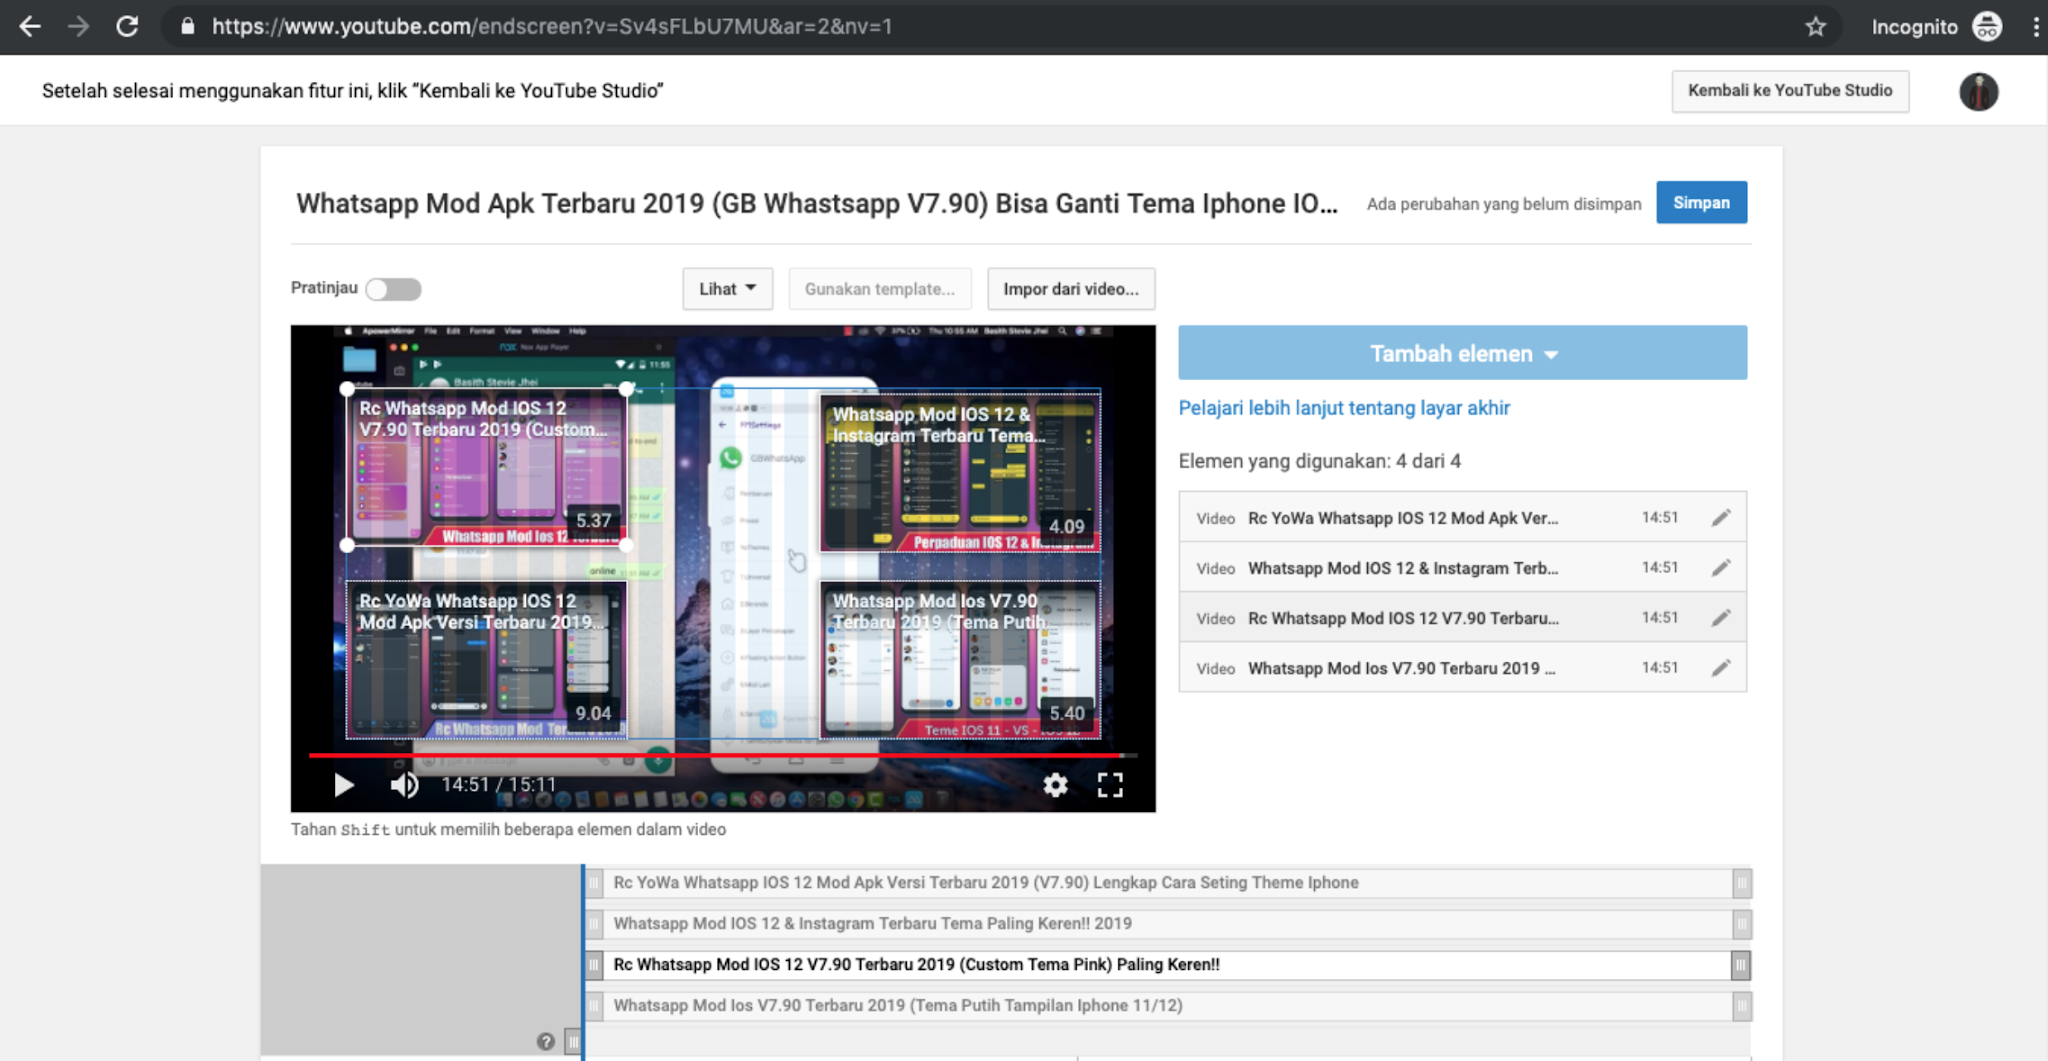Edit the Rc YoWa Whatsapp IOS 12 element
Screen dimensions: 2048x1061
point(1721,518)
